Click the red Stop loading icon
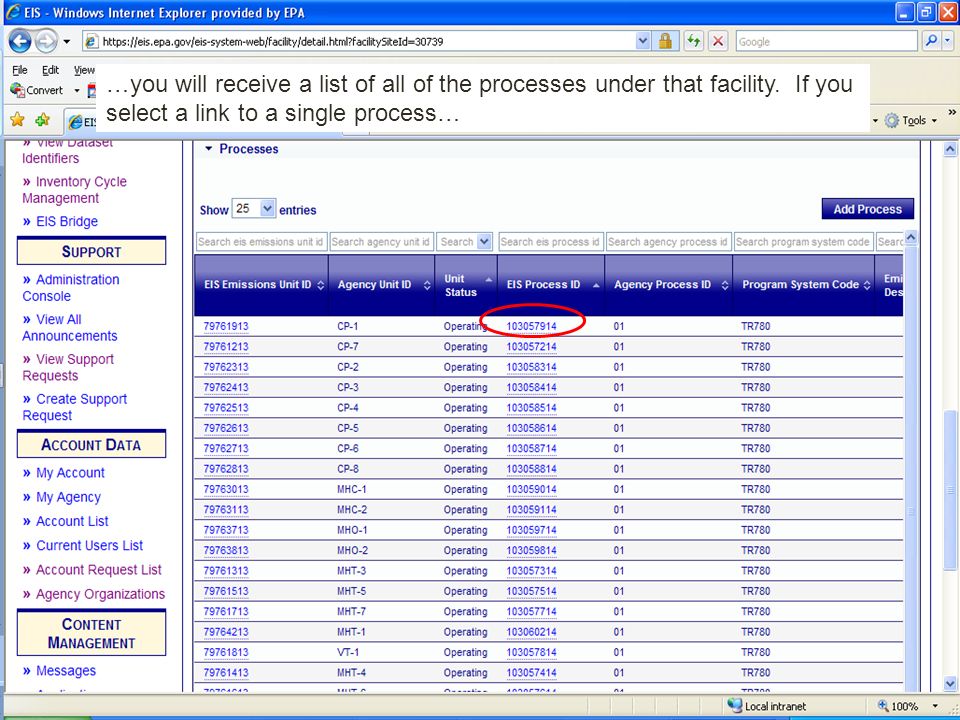Image resolution: width=960 pixels, height=720 pixels. click(x=719, y=42)
